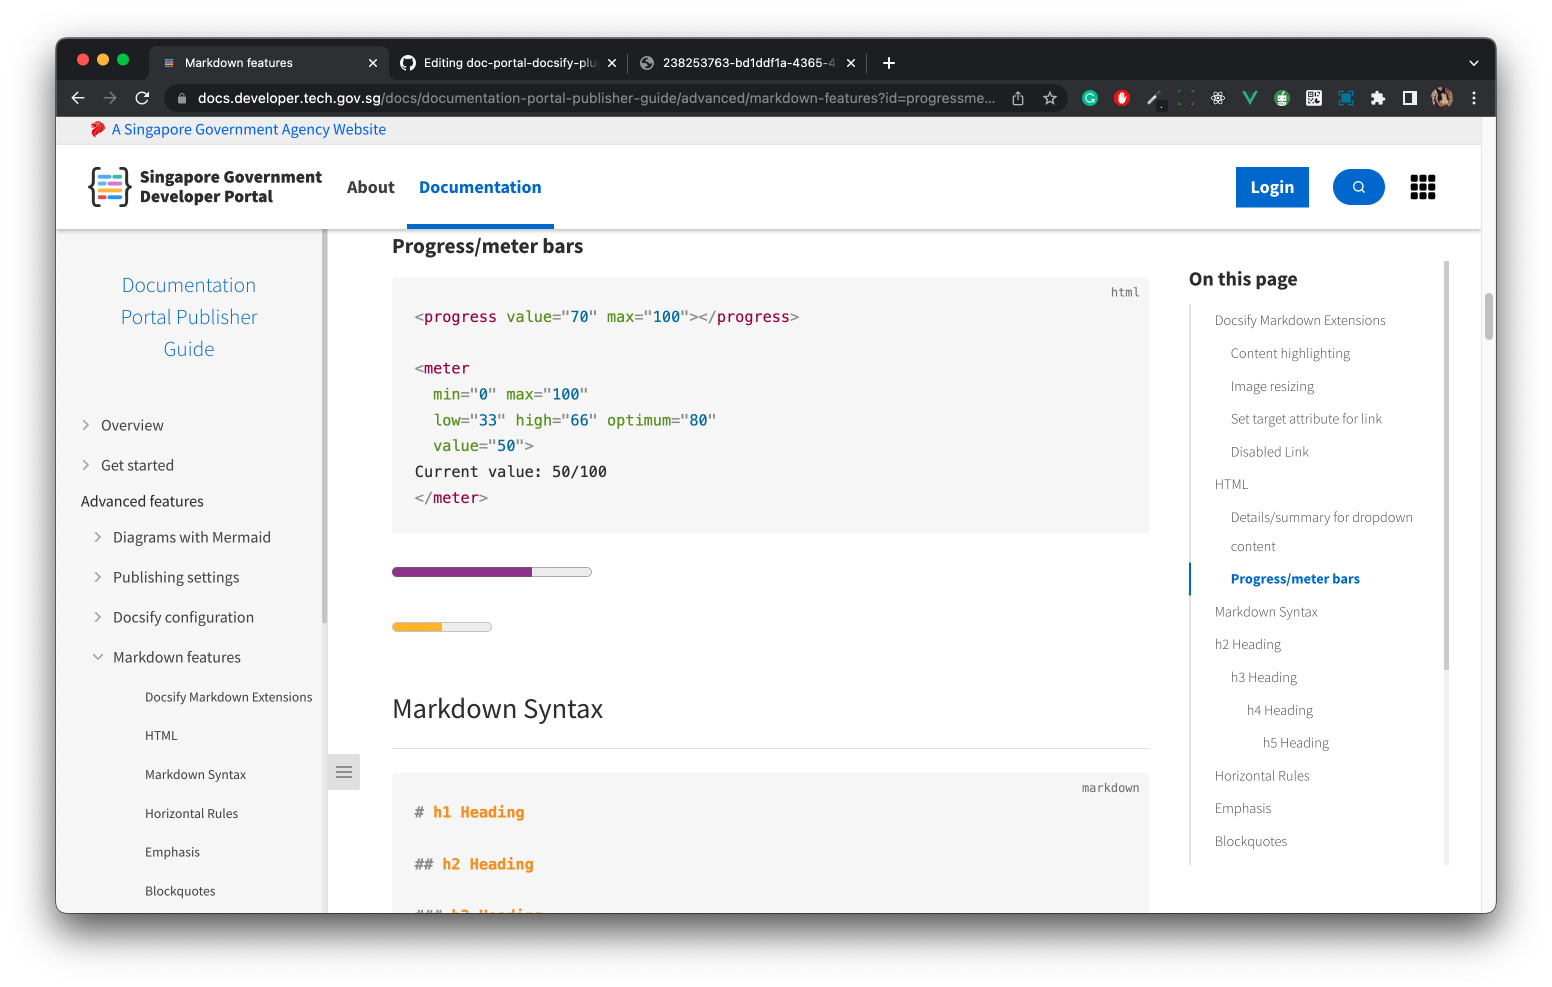Open the React Developer Tools extension
Viewport: 1552px width, 987px height.
click(x=1218, y=98)
